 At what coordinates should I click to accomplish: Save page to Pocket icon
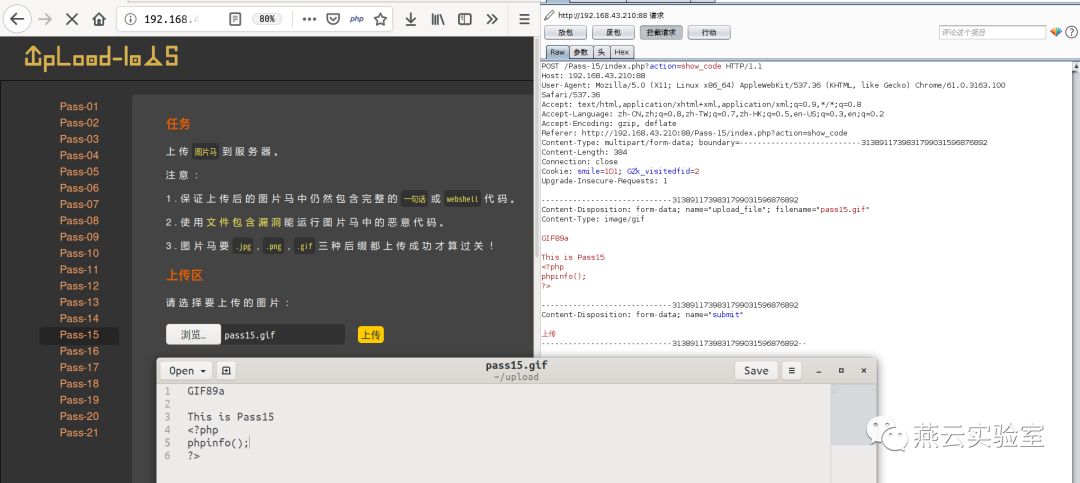pyautogui.click(x=333, y=19)
